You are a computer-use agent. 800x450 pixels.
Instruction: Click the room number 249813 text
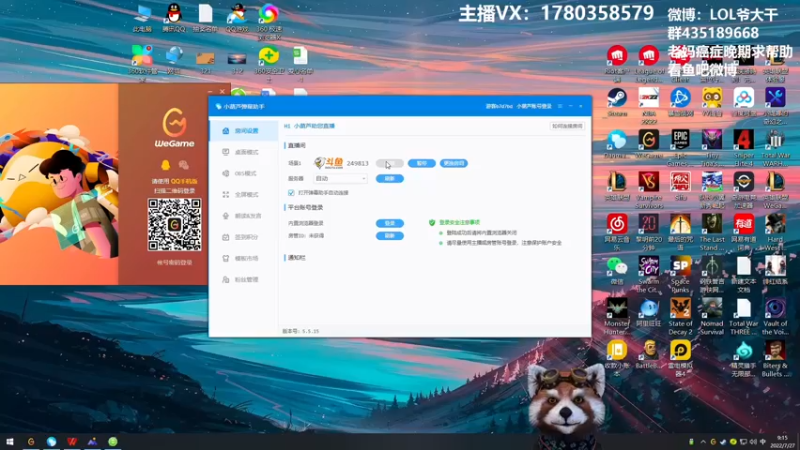(x=357, y=163)
